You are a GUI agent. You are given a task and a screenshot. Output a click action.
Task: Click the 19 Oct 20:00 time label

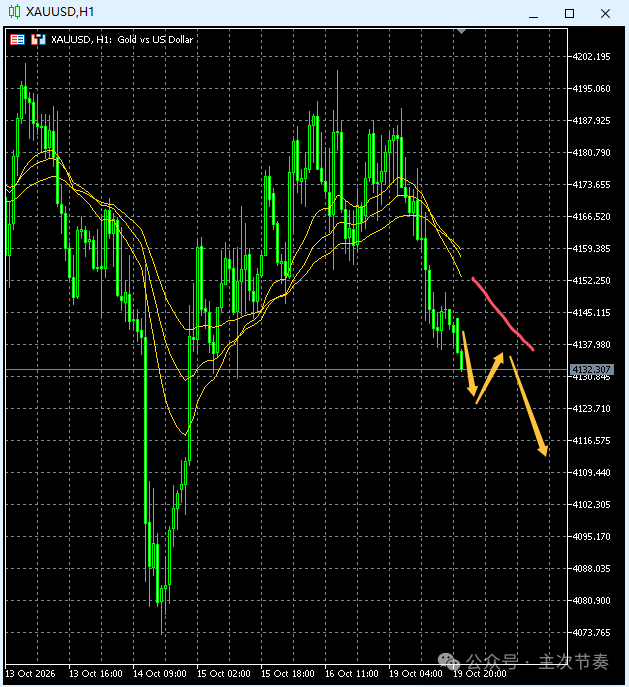pos(480,673)
